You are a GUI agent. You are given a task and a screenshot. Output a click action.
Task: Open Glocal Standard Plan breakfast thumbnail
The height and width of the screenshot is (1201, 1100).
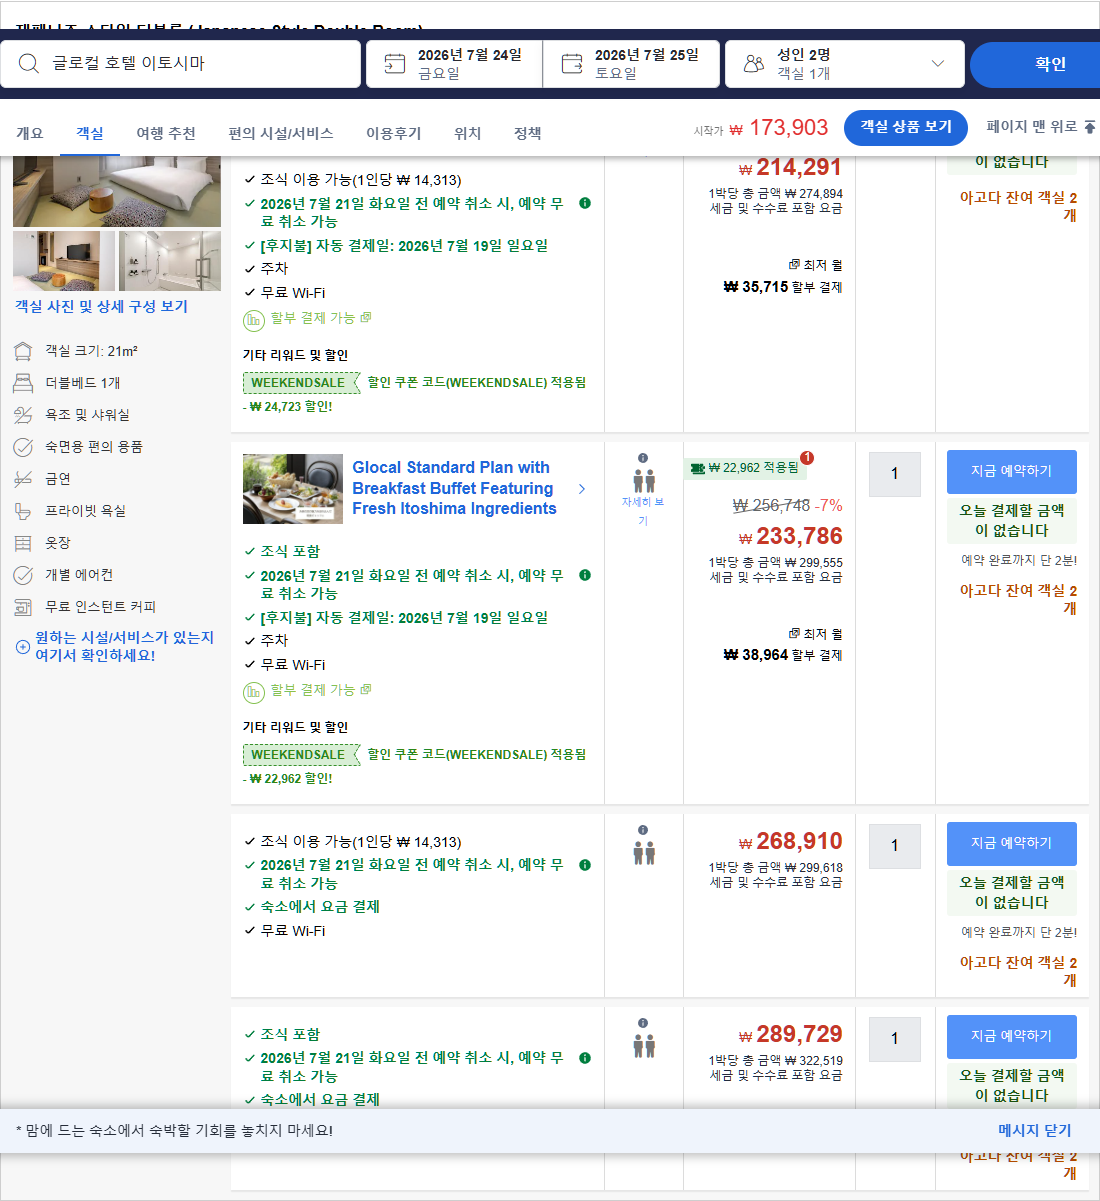tap(293, 489)
